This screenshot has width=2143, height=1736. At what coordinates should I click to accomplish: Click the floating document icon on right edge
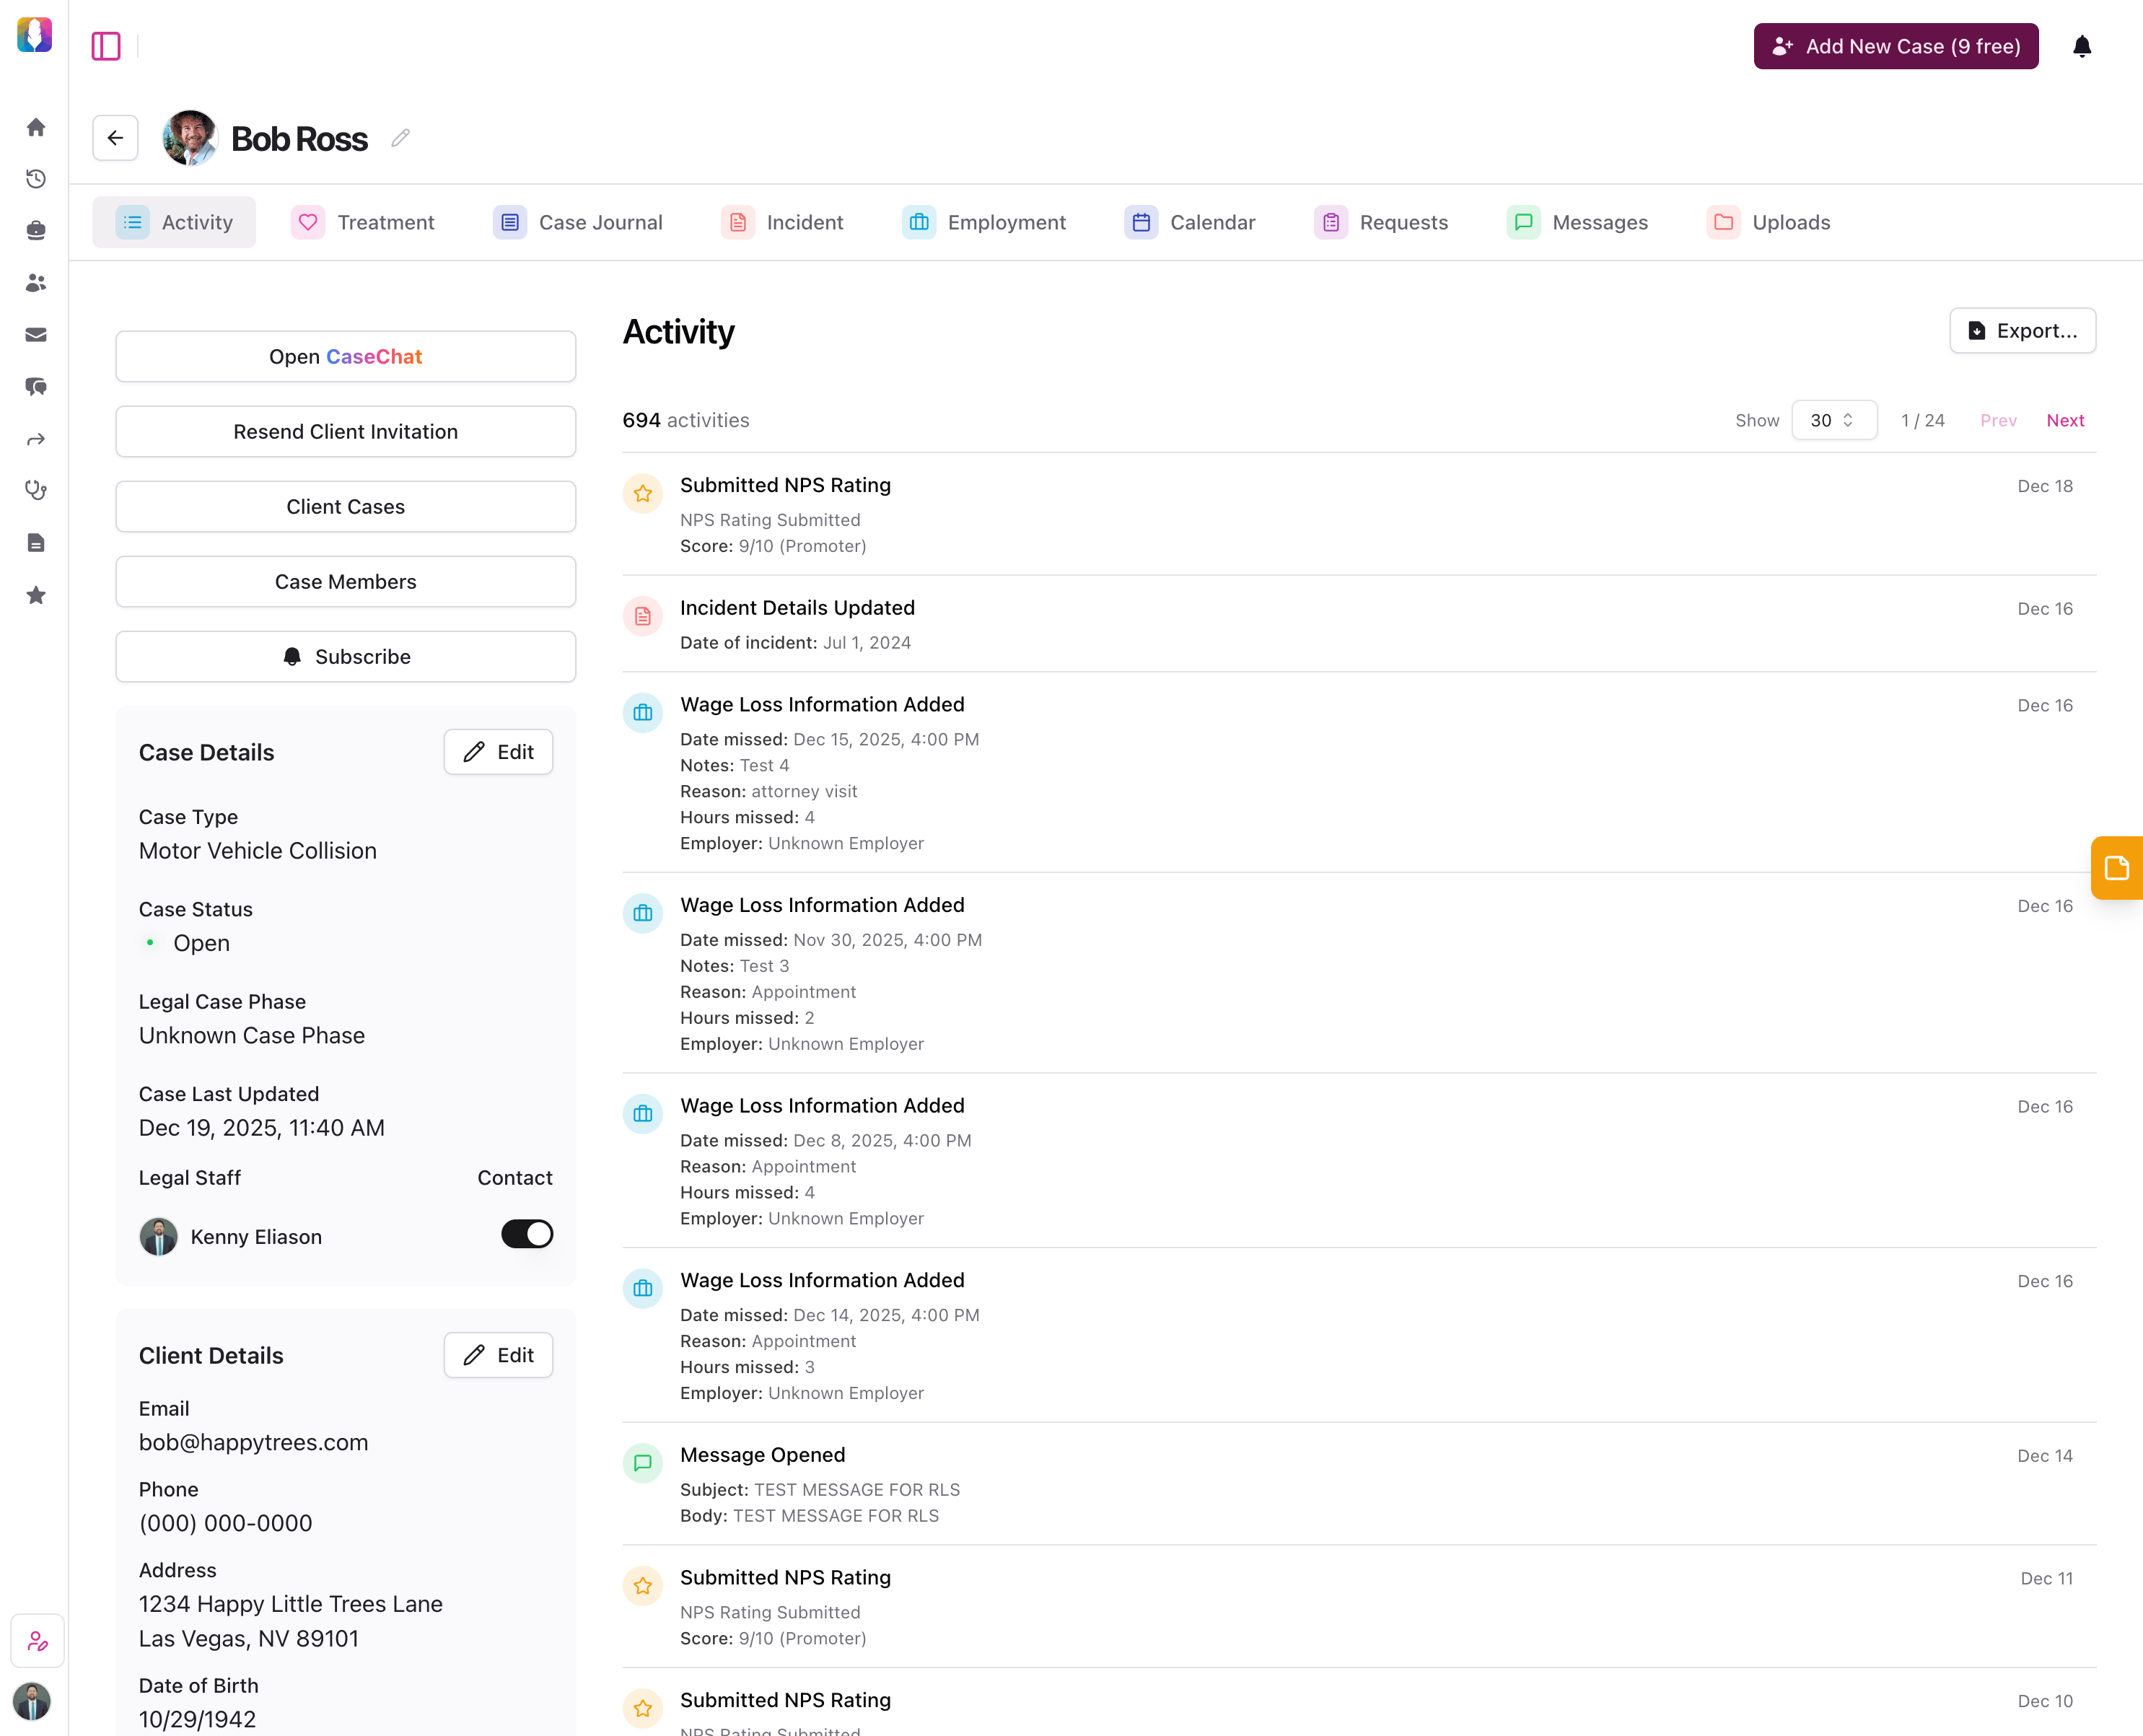pyautogui.click(x=2117, y=867)
